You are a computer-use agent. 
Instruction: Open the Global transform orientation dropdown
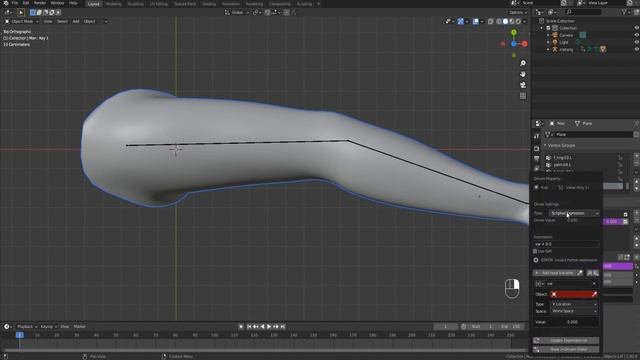coord(237,13)
